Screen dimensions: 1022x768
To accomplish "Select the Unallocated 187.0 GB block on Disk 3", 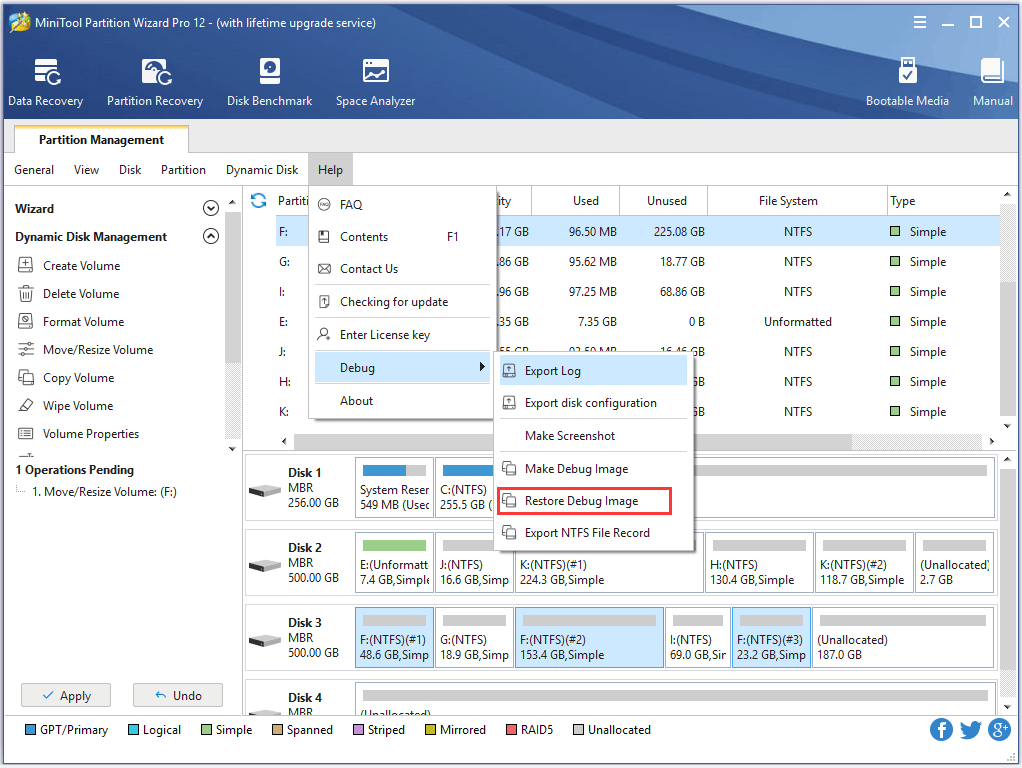I will point(902,637).
